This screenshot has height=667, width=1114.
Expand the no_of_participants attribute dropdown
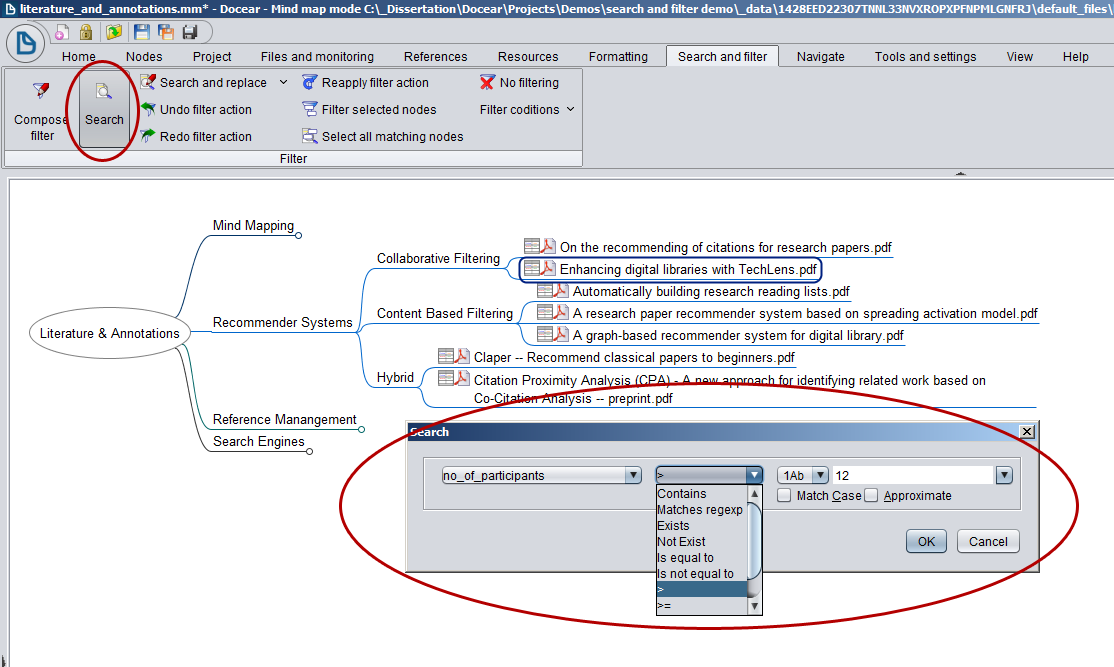point(632,476)
